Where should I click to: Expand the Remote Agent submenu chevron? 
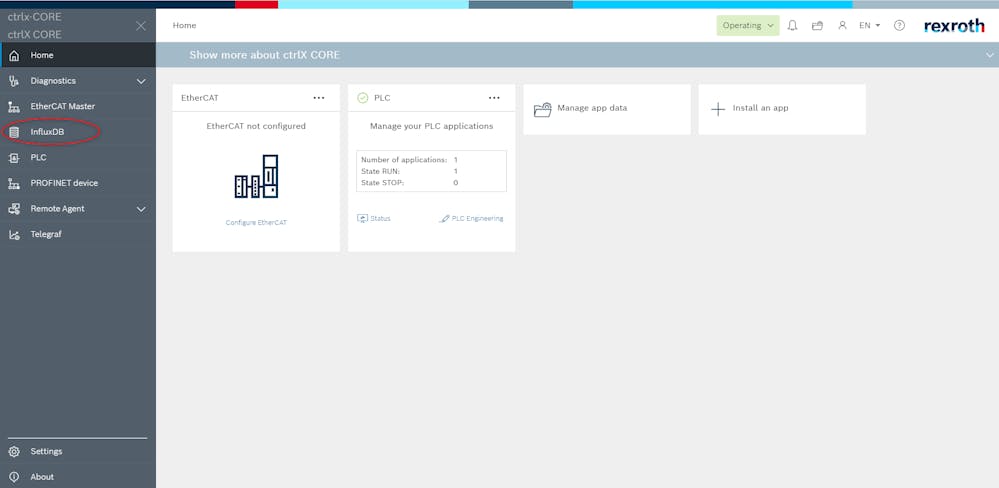(x=141, y=209)
